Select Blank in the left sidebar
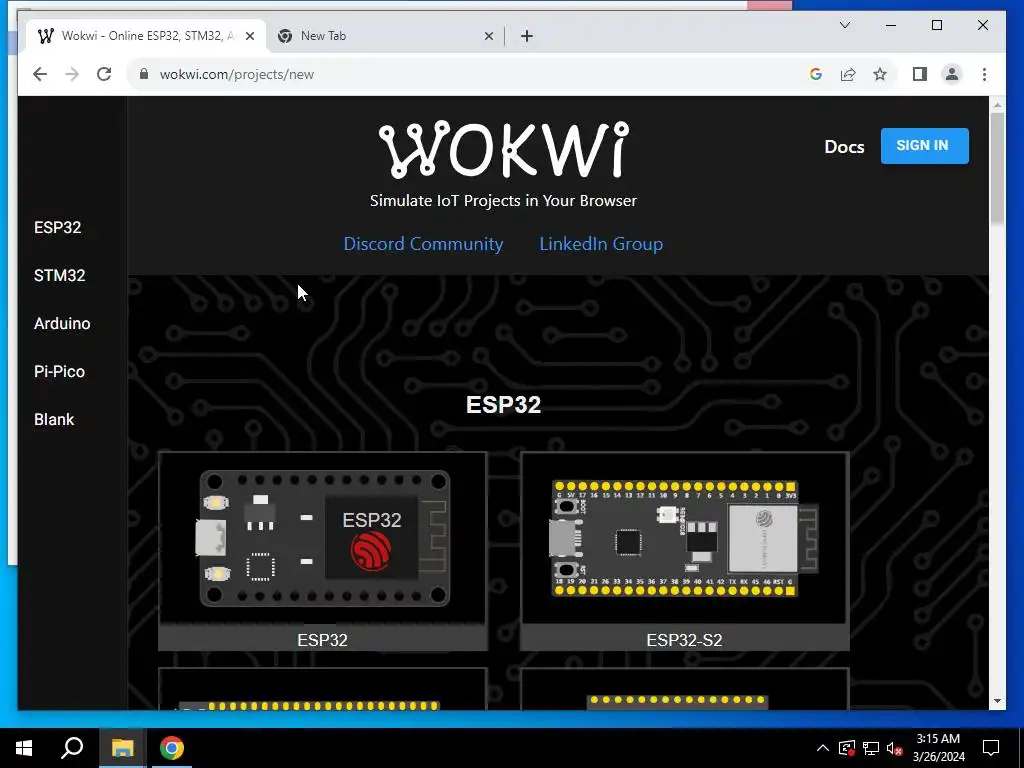Image resolution: width=1024 pixels, height=768 pixels. [x=54, y=419]
